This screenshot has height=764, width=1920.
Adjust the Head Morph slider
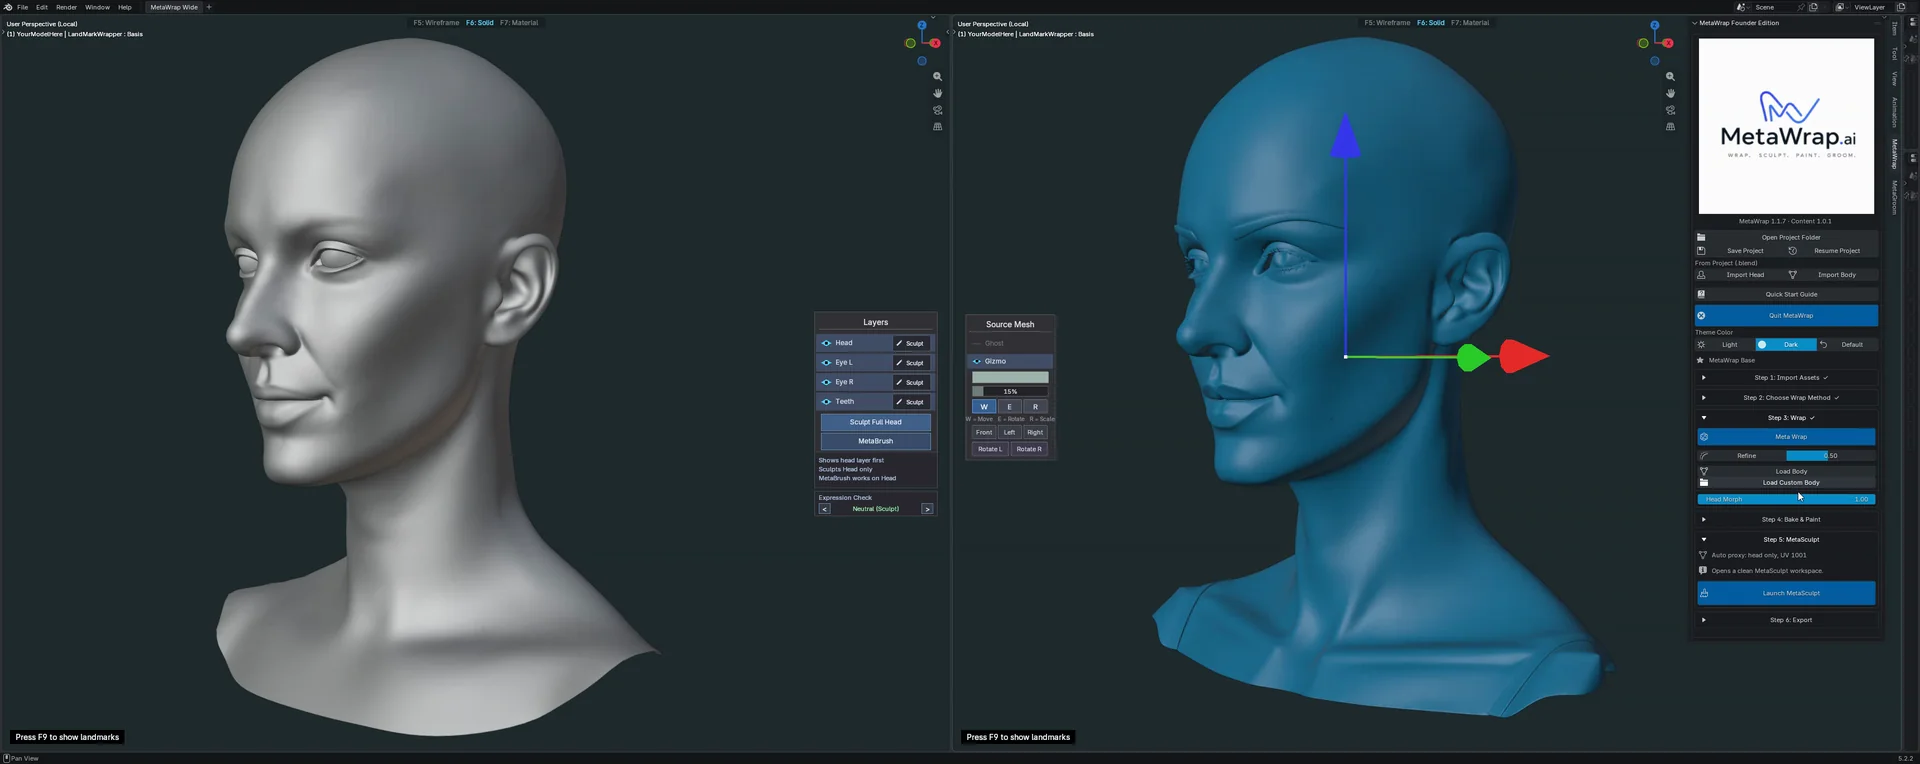click(x=1786, y=499)
